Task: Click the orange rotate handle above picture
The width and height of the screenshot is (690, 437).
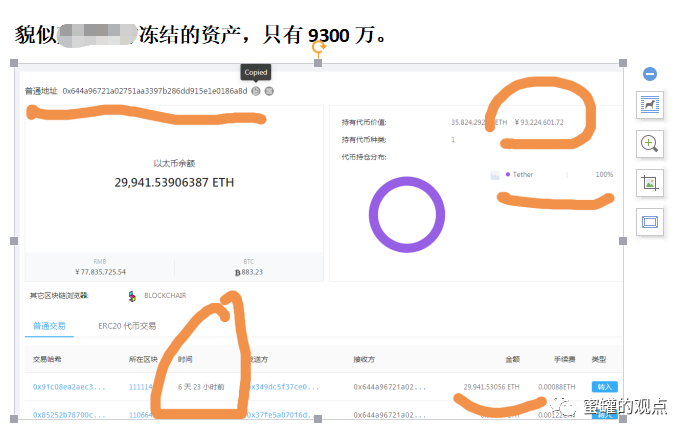Action: click(319, 47)
